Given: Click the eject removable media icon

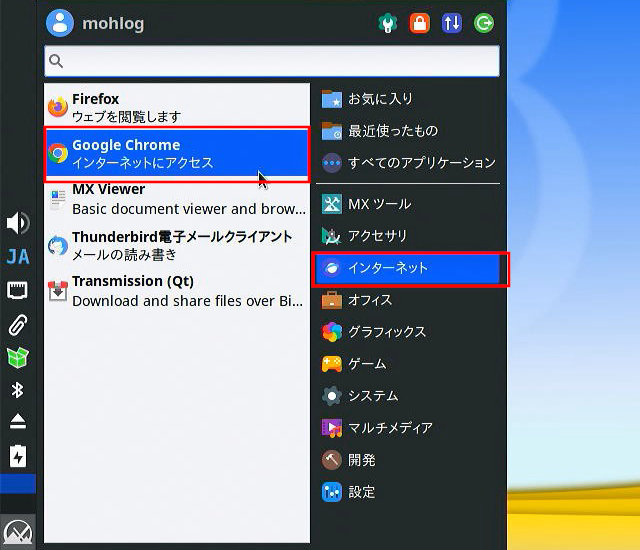Looking at the screenshot, I should (x=18, y=421).
